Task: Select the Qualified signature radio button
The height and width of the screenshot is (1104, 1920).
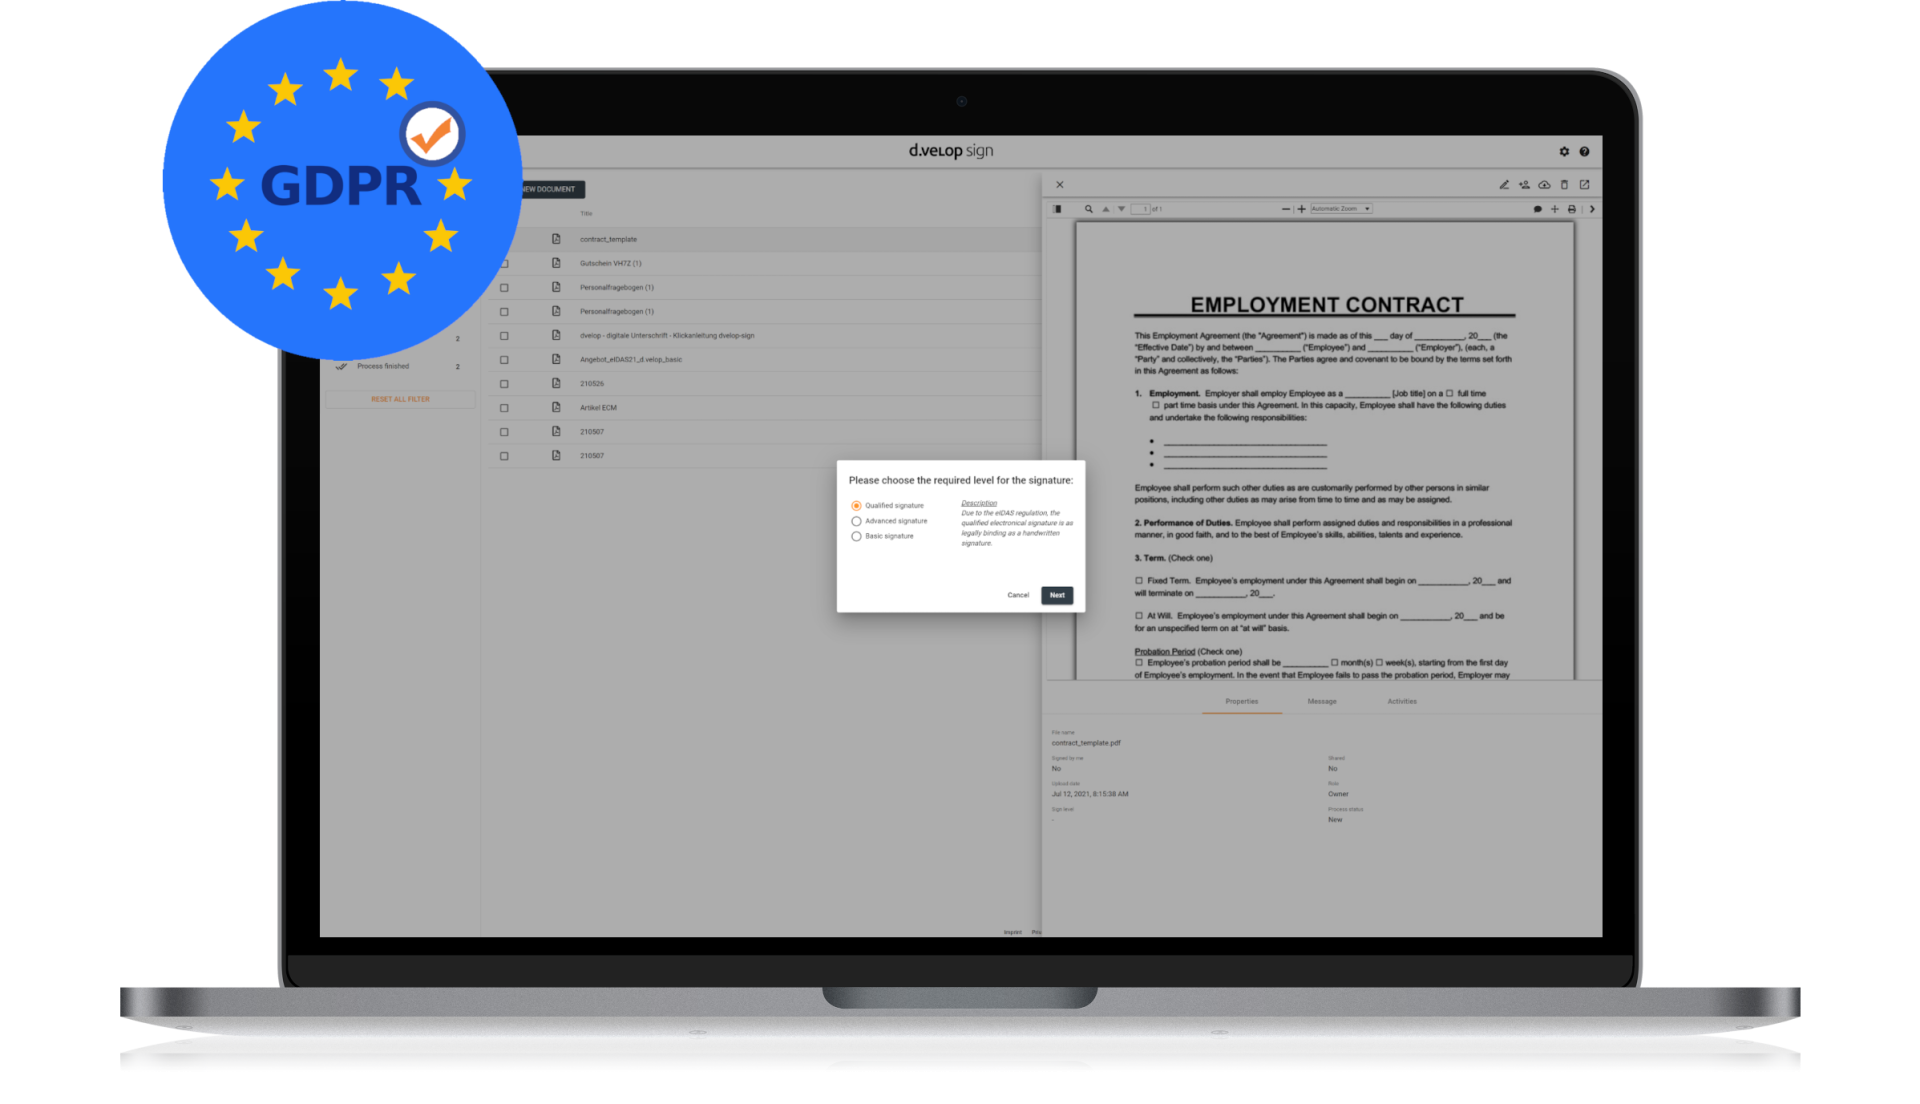Action: pos(856,506)
